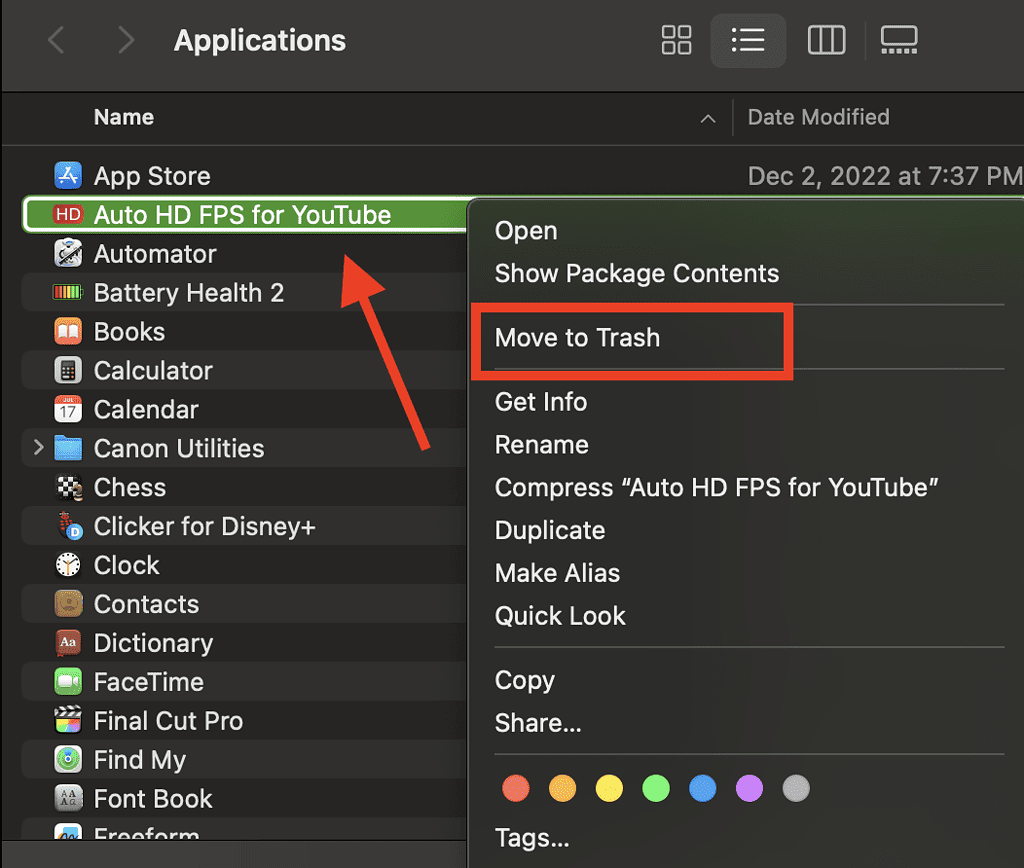Expand the Canon Utilities folder
The height and width of the screenshot is (868, 1024).
(38, 448)
